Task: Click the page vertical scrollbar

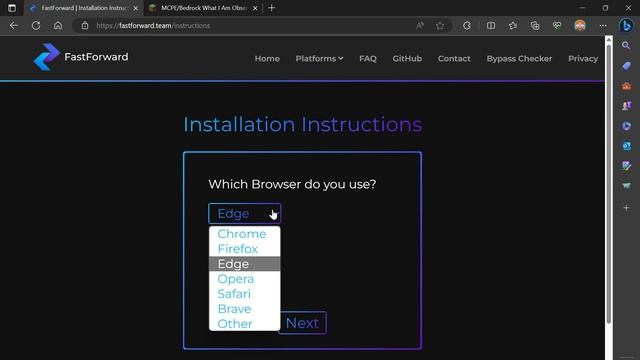Action: point(608,184)
